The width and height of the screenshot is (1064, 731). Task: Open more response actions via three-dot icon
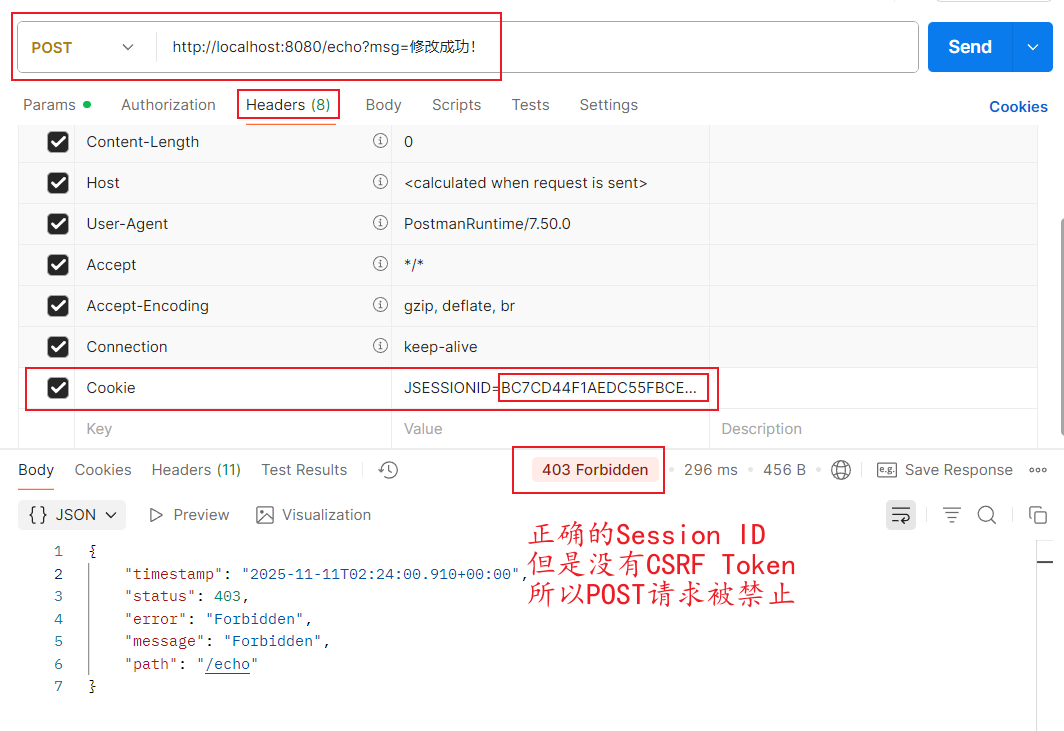tap(1037, 469)
